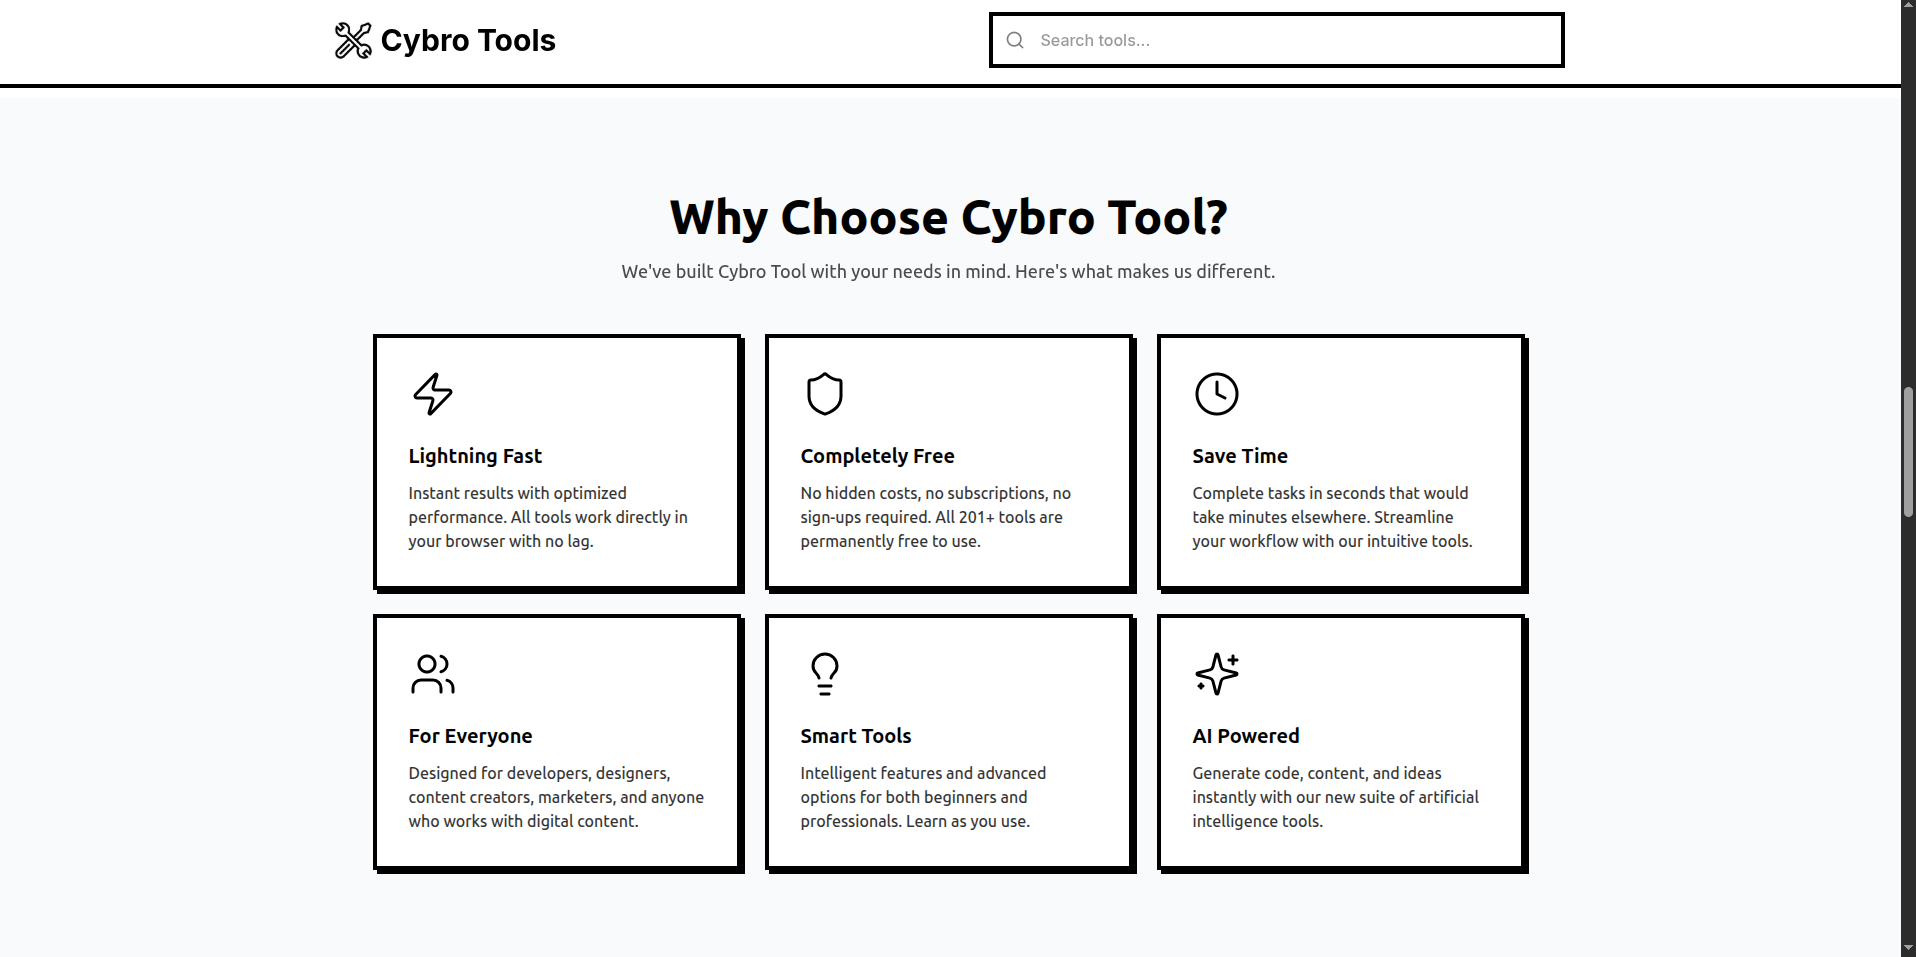Click the lightbulb icon on Smart Tools card

pos(824,673)
